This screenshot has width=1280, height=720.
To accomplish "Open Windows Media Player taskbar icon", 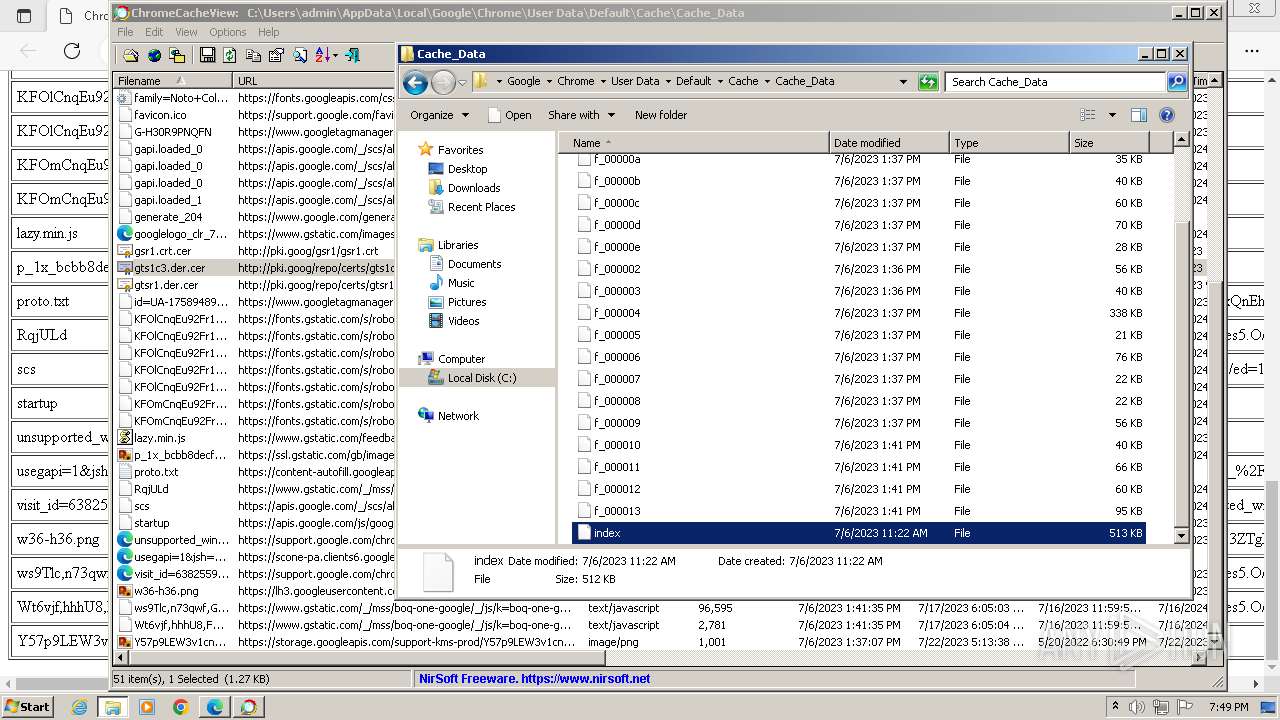I will 147,707.
